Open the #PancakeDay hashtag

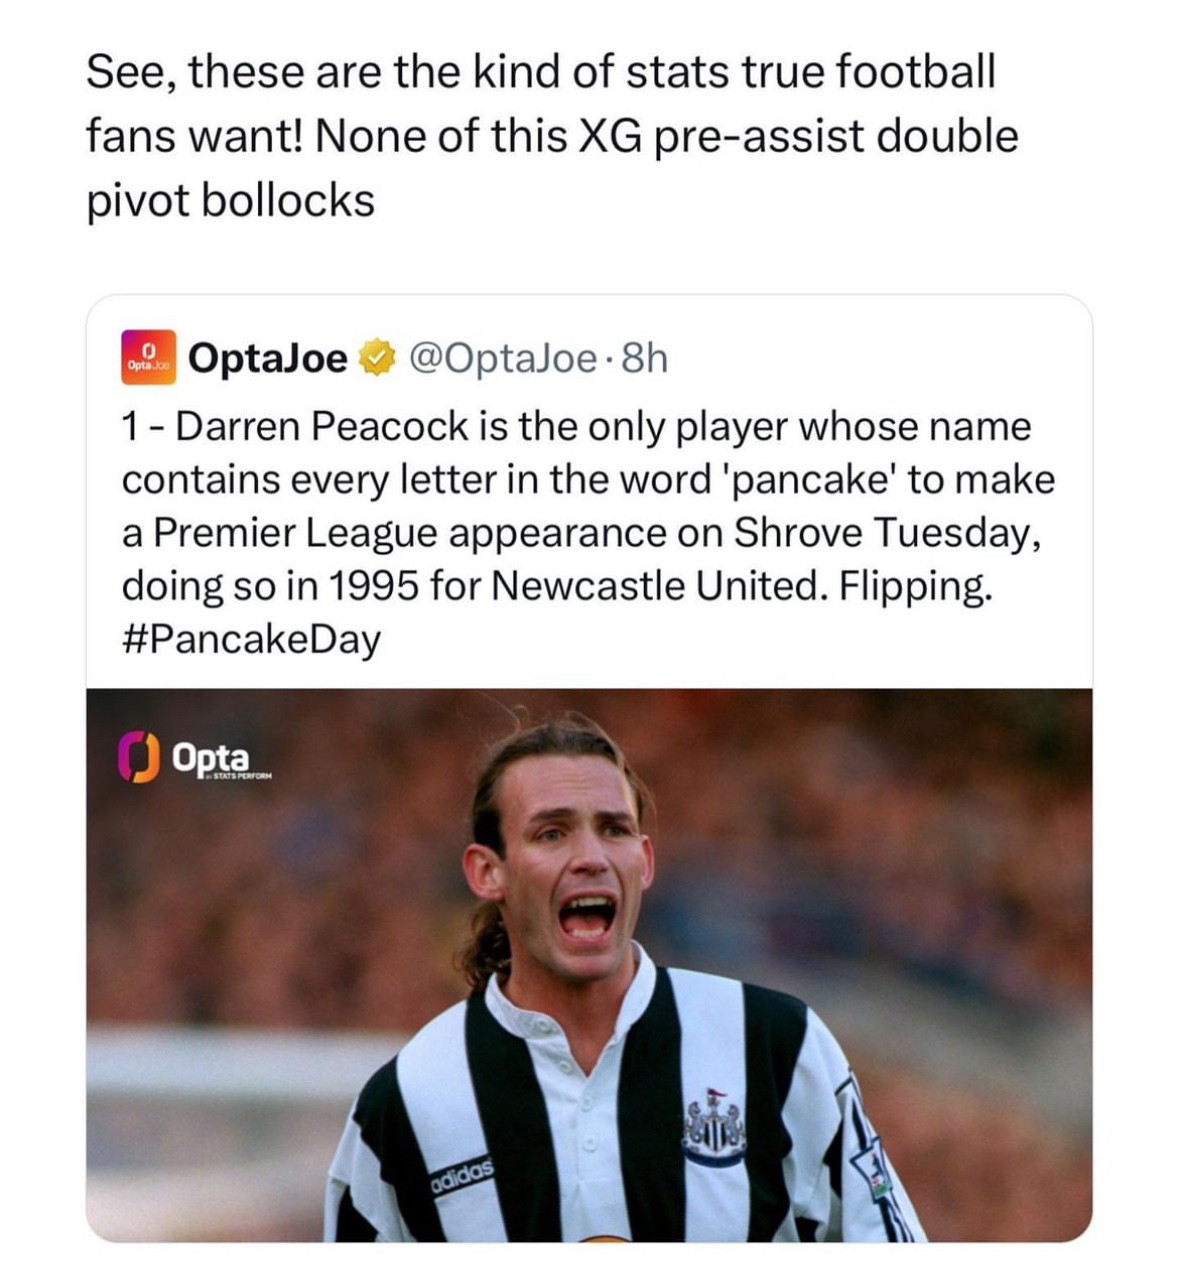[x=251, y=638]
